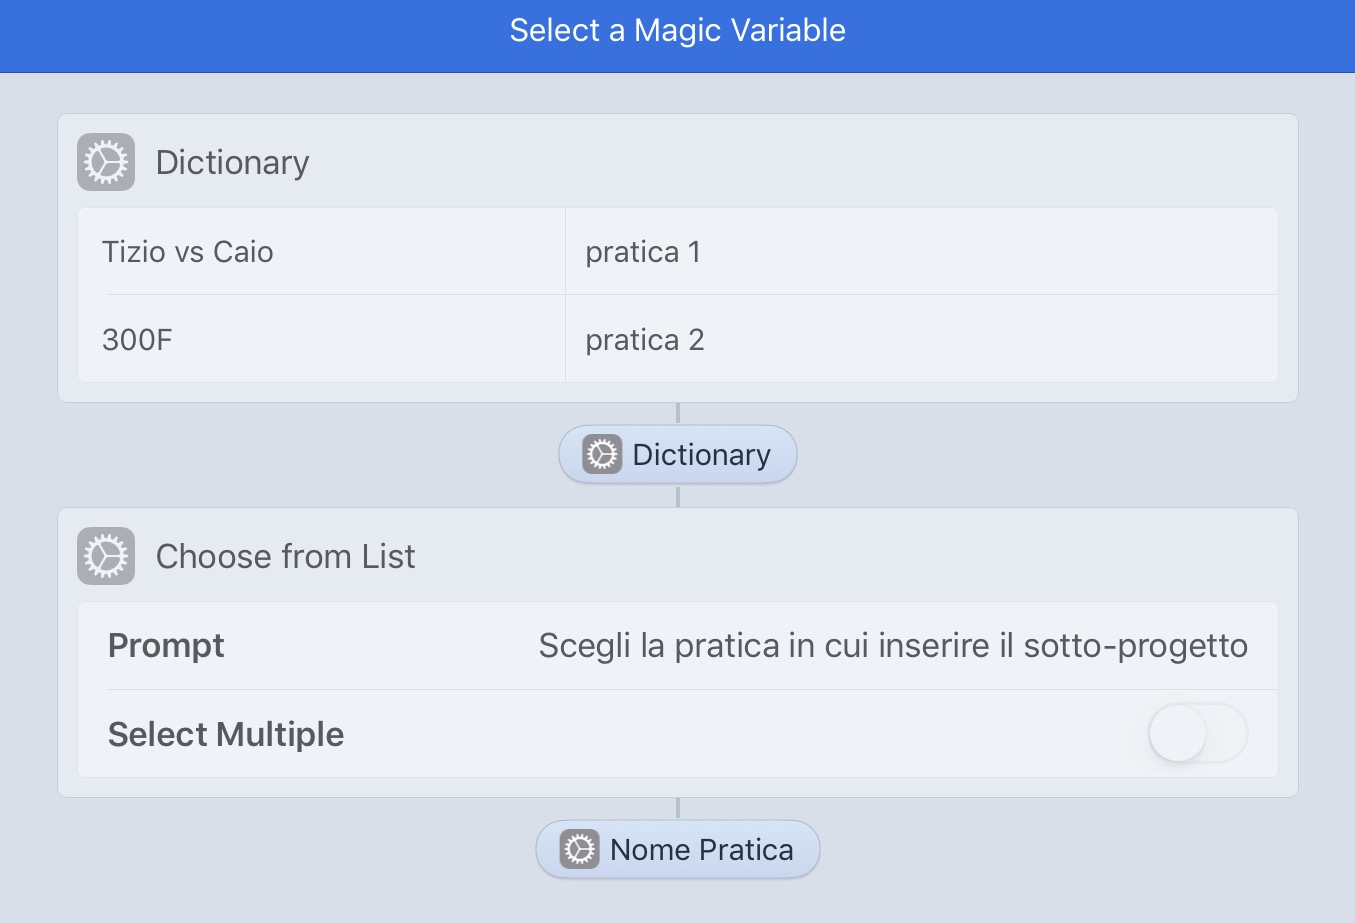Click the pratica 2 value field
The image size is (1355, 923).
pos(922,339)
